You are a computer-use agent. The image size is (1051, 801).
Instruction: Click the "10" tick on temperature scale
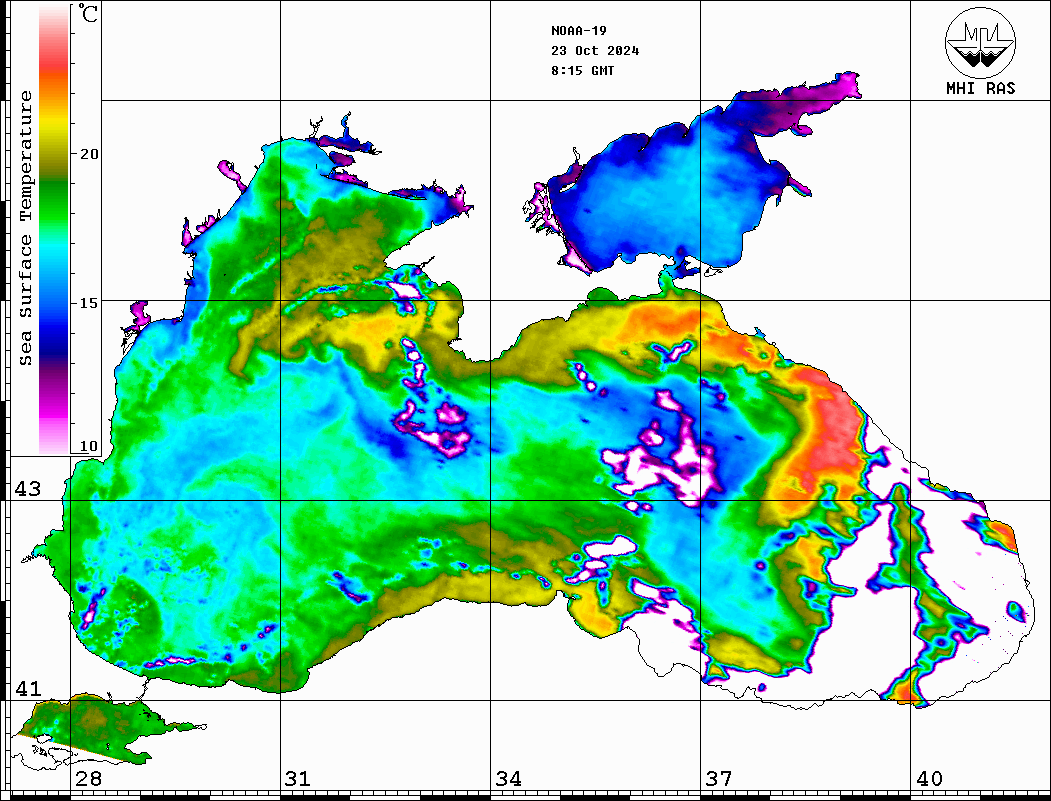tap(89, 446)
